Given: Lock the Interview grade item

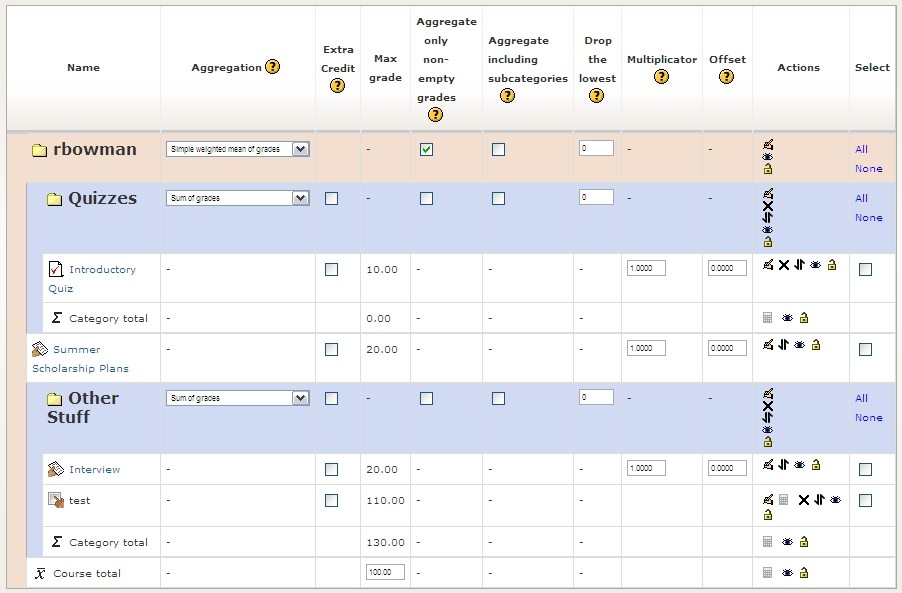Looking at the screenshot, I should (x=816, y=465).
